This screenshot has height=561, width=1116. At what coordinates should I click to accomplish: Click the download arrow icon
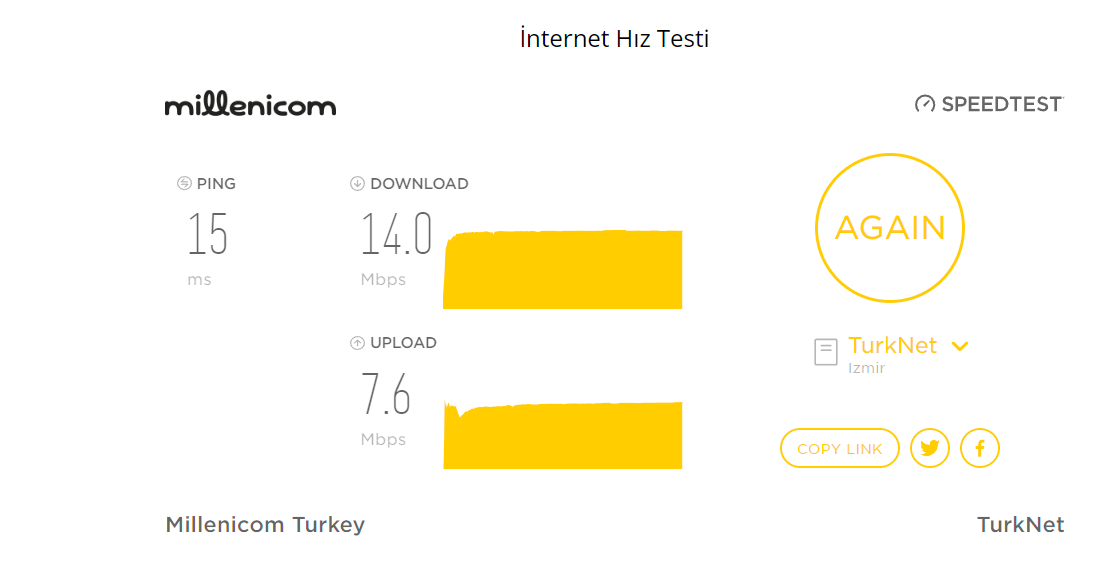point(357,184)
